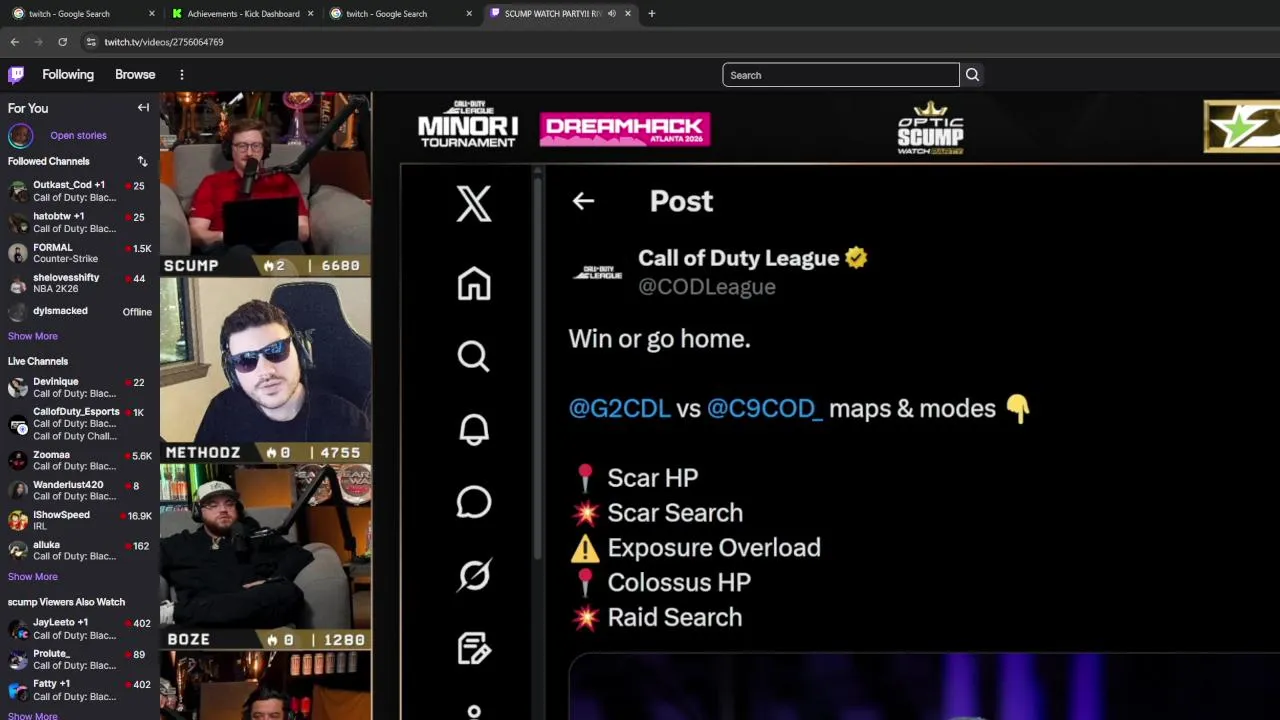Open JayLeeto +1 channel
1280x720 pixels.
click(80, 628)
